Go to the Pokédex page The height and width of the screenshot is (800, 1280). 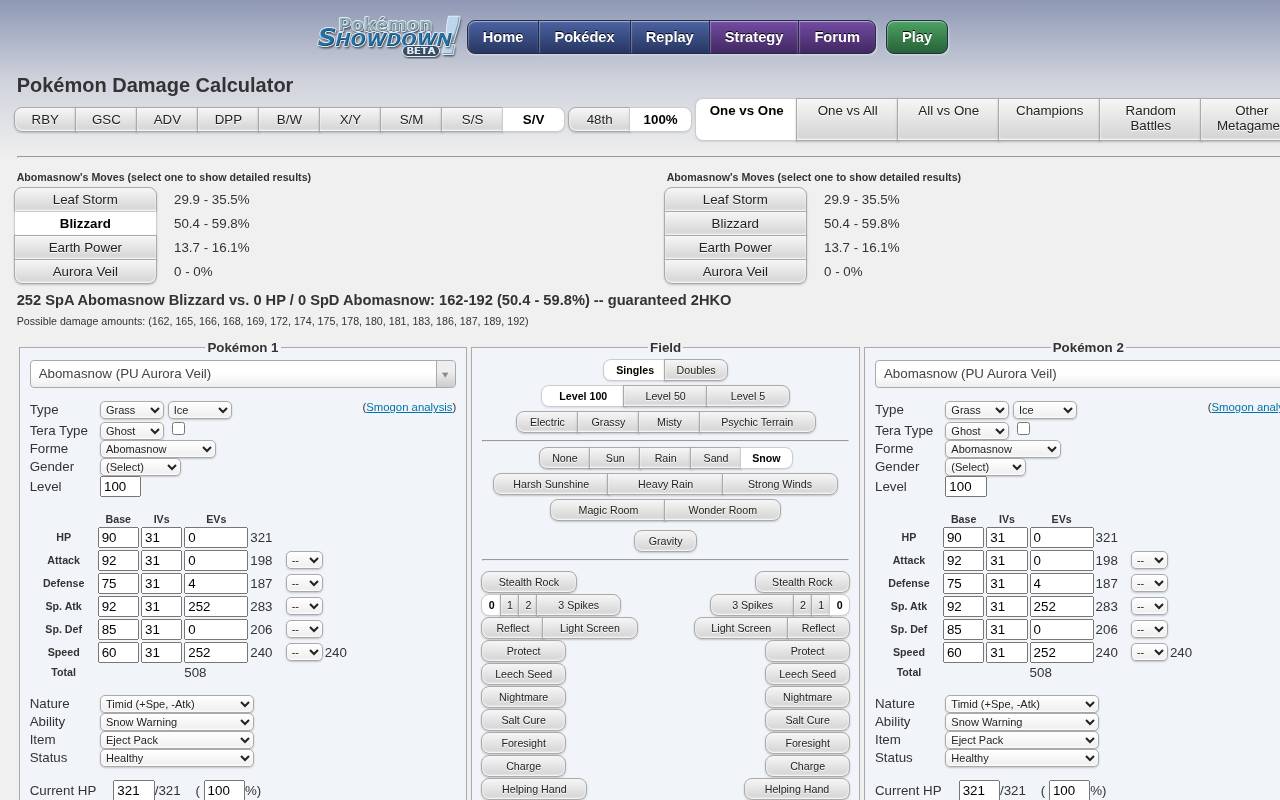pos(584,37)
